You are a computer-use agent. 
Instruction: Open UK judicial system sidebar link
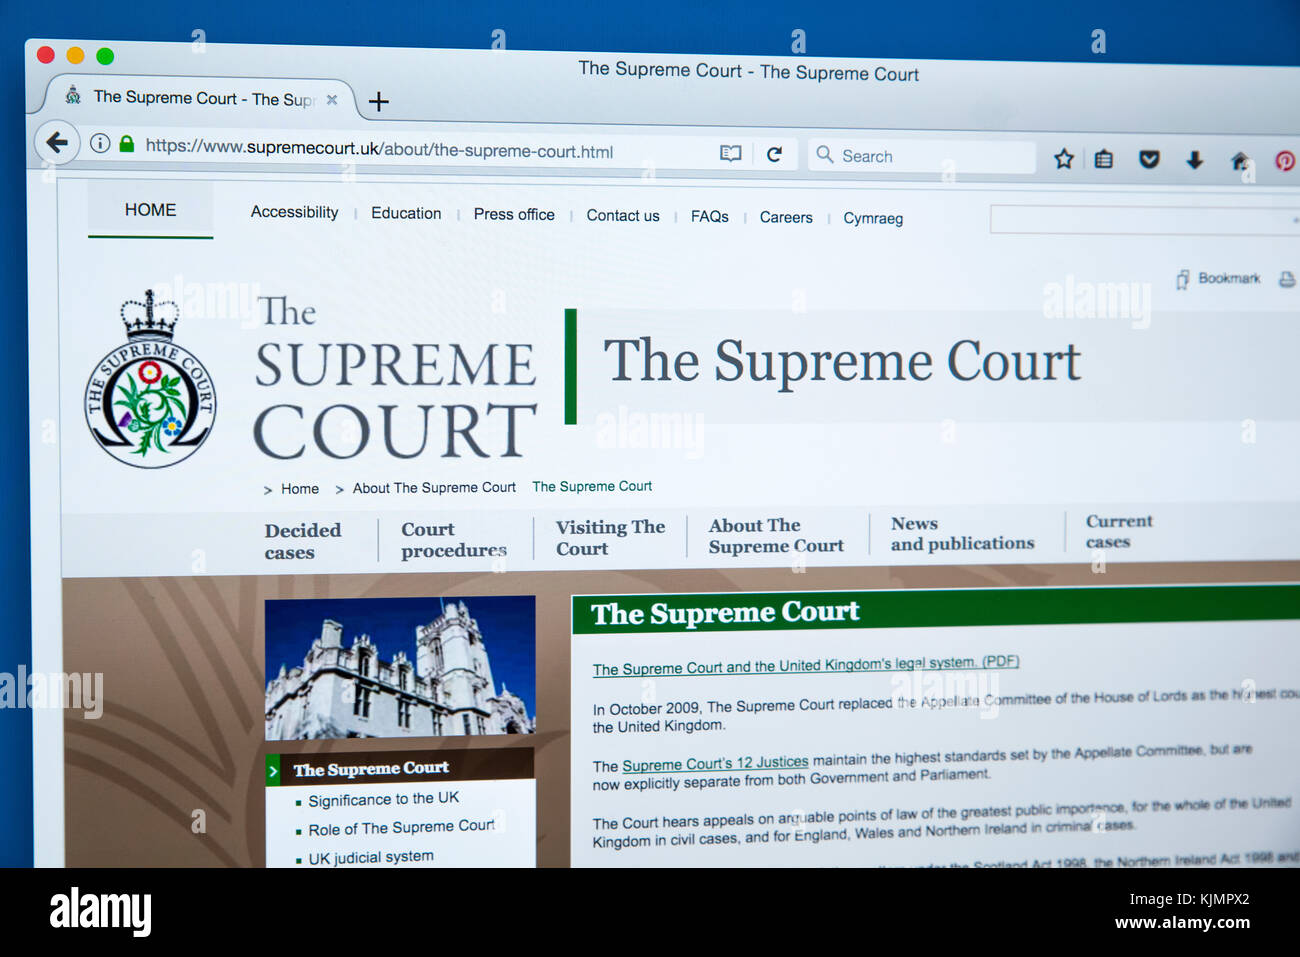[x=371, y=857]
